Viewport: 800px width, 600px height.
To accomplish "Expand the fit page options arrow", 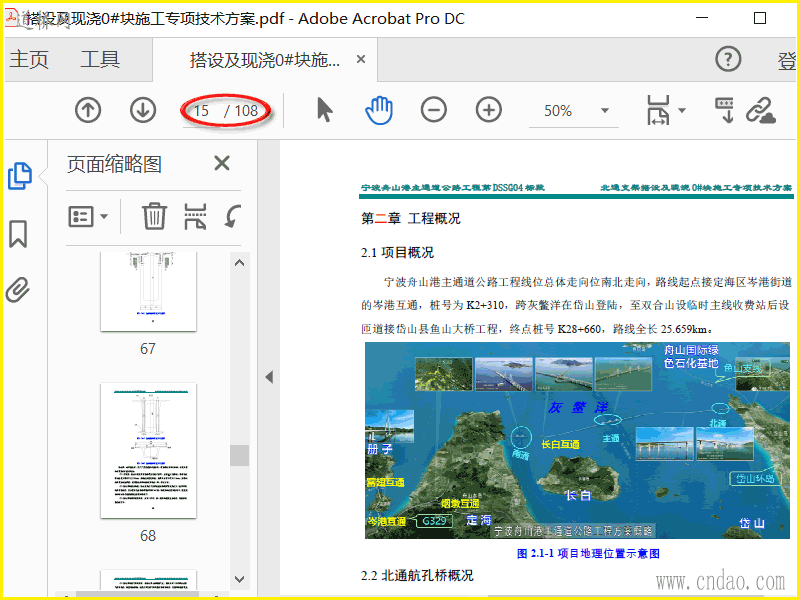I will pos(682,110).
